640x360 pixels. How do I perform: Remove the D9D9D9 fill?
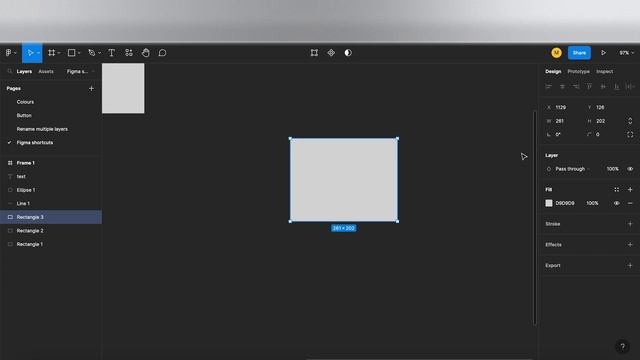[630, 203]
